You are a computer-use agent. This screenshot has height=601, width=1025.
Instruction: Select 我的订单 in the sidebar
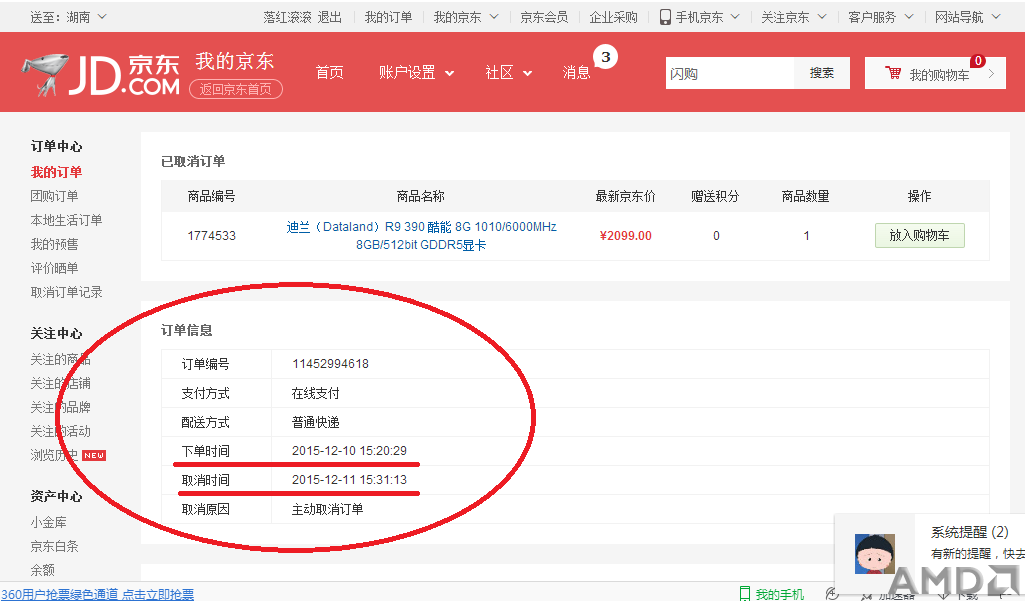pyautogui.click(x=56, y=172)
